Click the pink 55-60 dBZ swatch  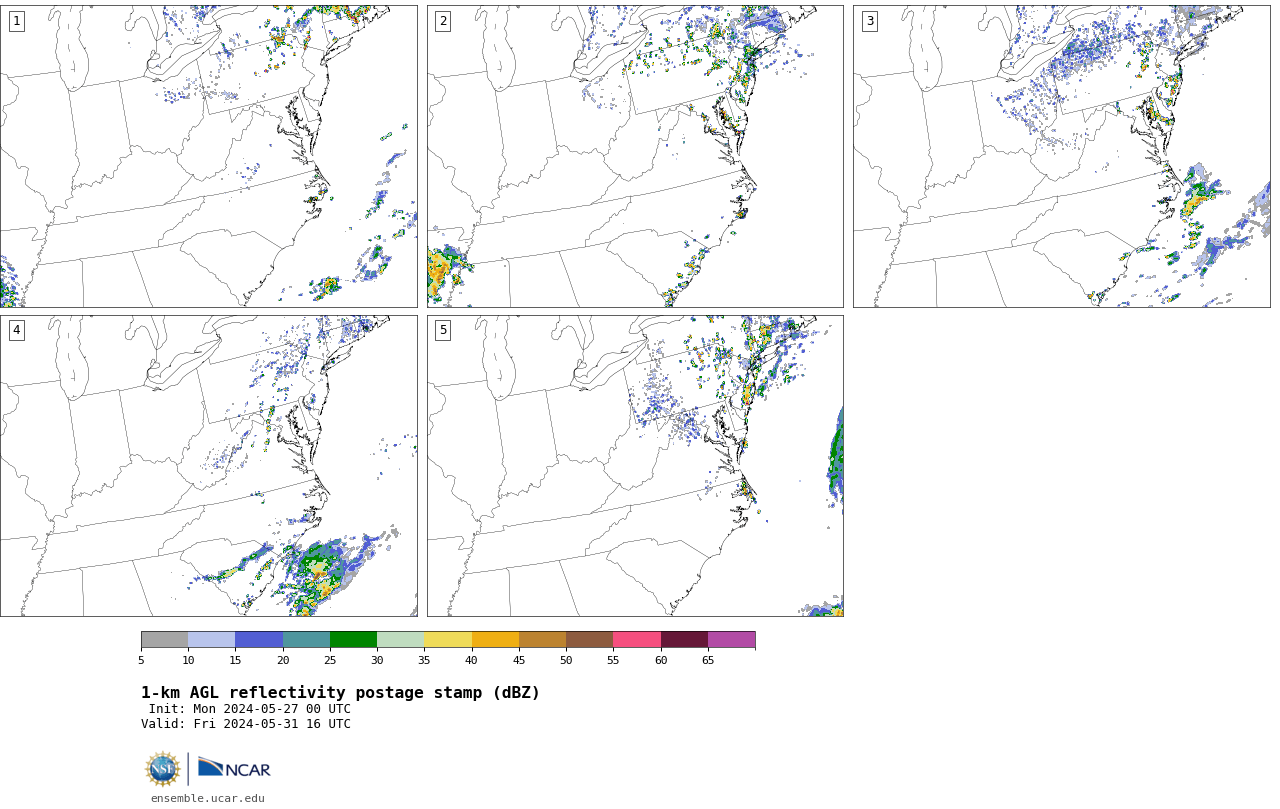click(637, 640)
